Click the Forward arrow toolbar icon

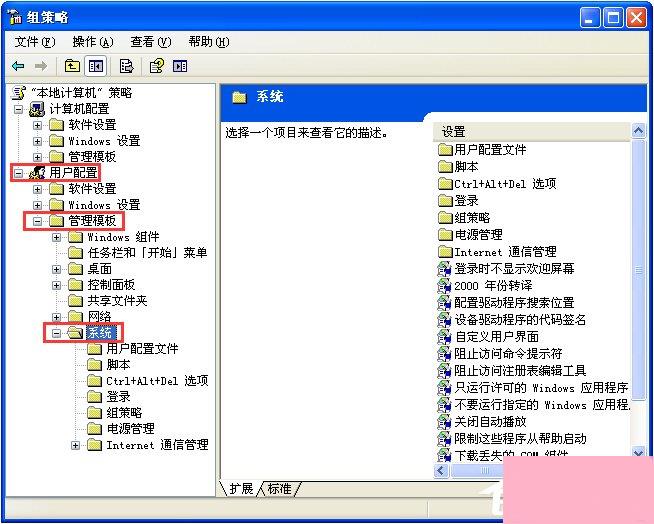[x=41, y=66]
